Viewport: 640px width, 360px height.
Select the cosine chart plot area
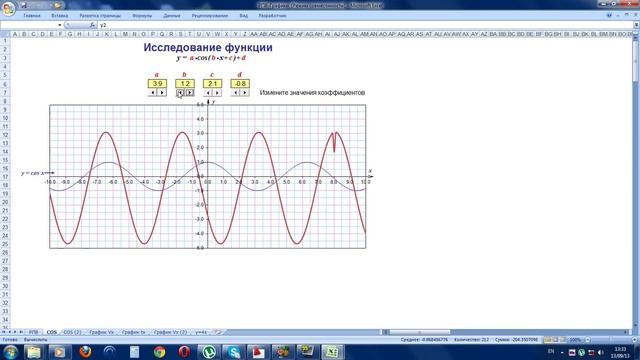click(208, 176)
